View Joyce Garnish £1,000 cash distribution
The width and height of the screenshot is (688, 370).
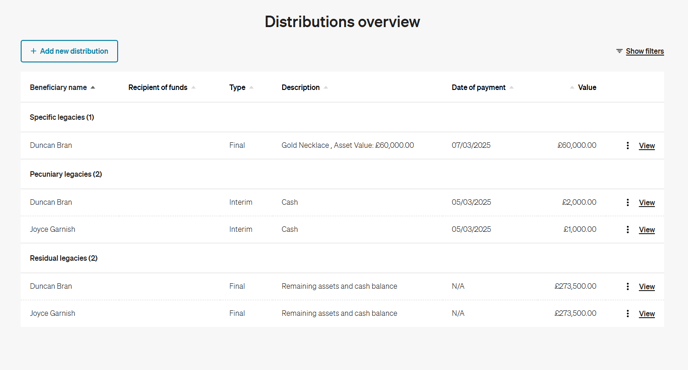coord(647,230)
